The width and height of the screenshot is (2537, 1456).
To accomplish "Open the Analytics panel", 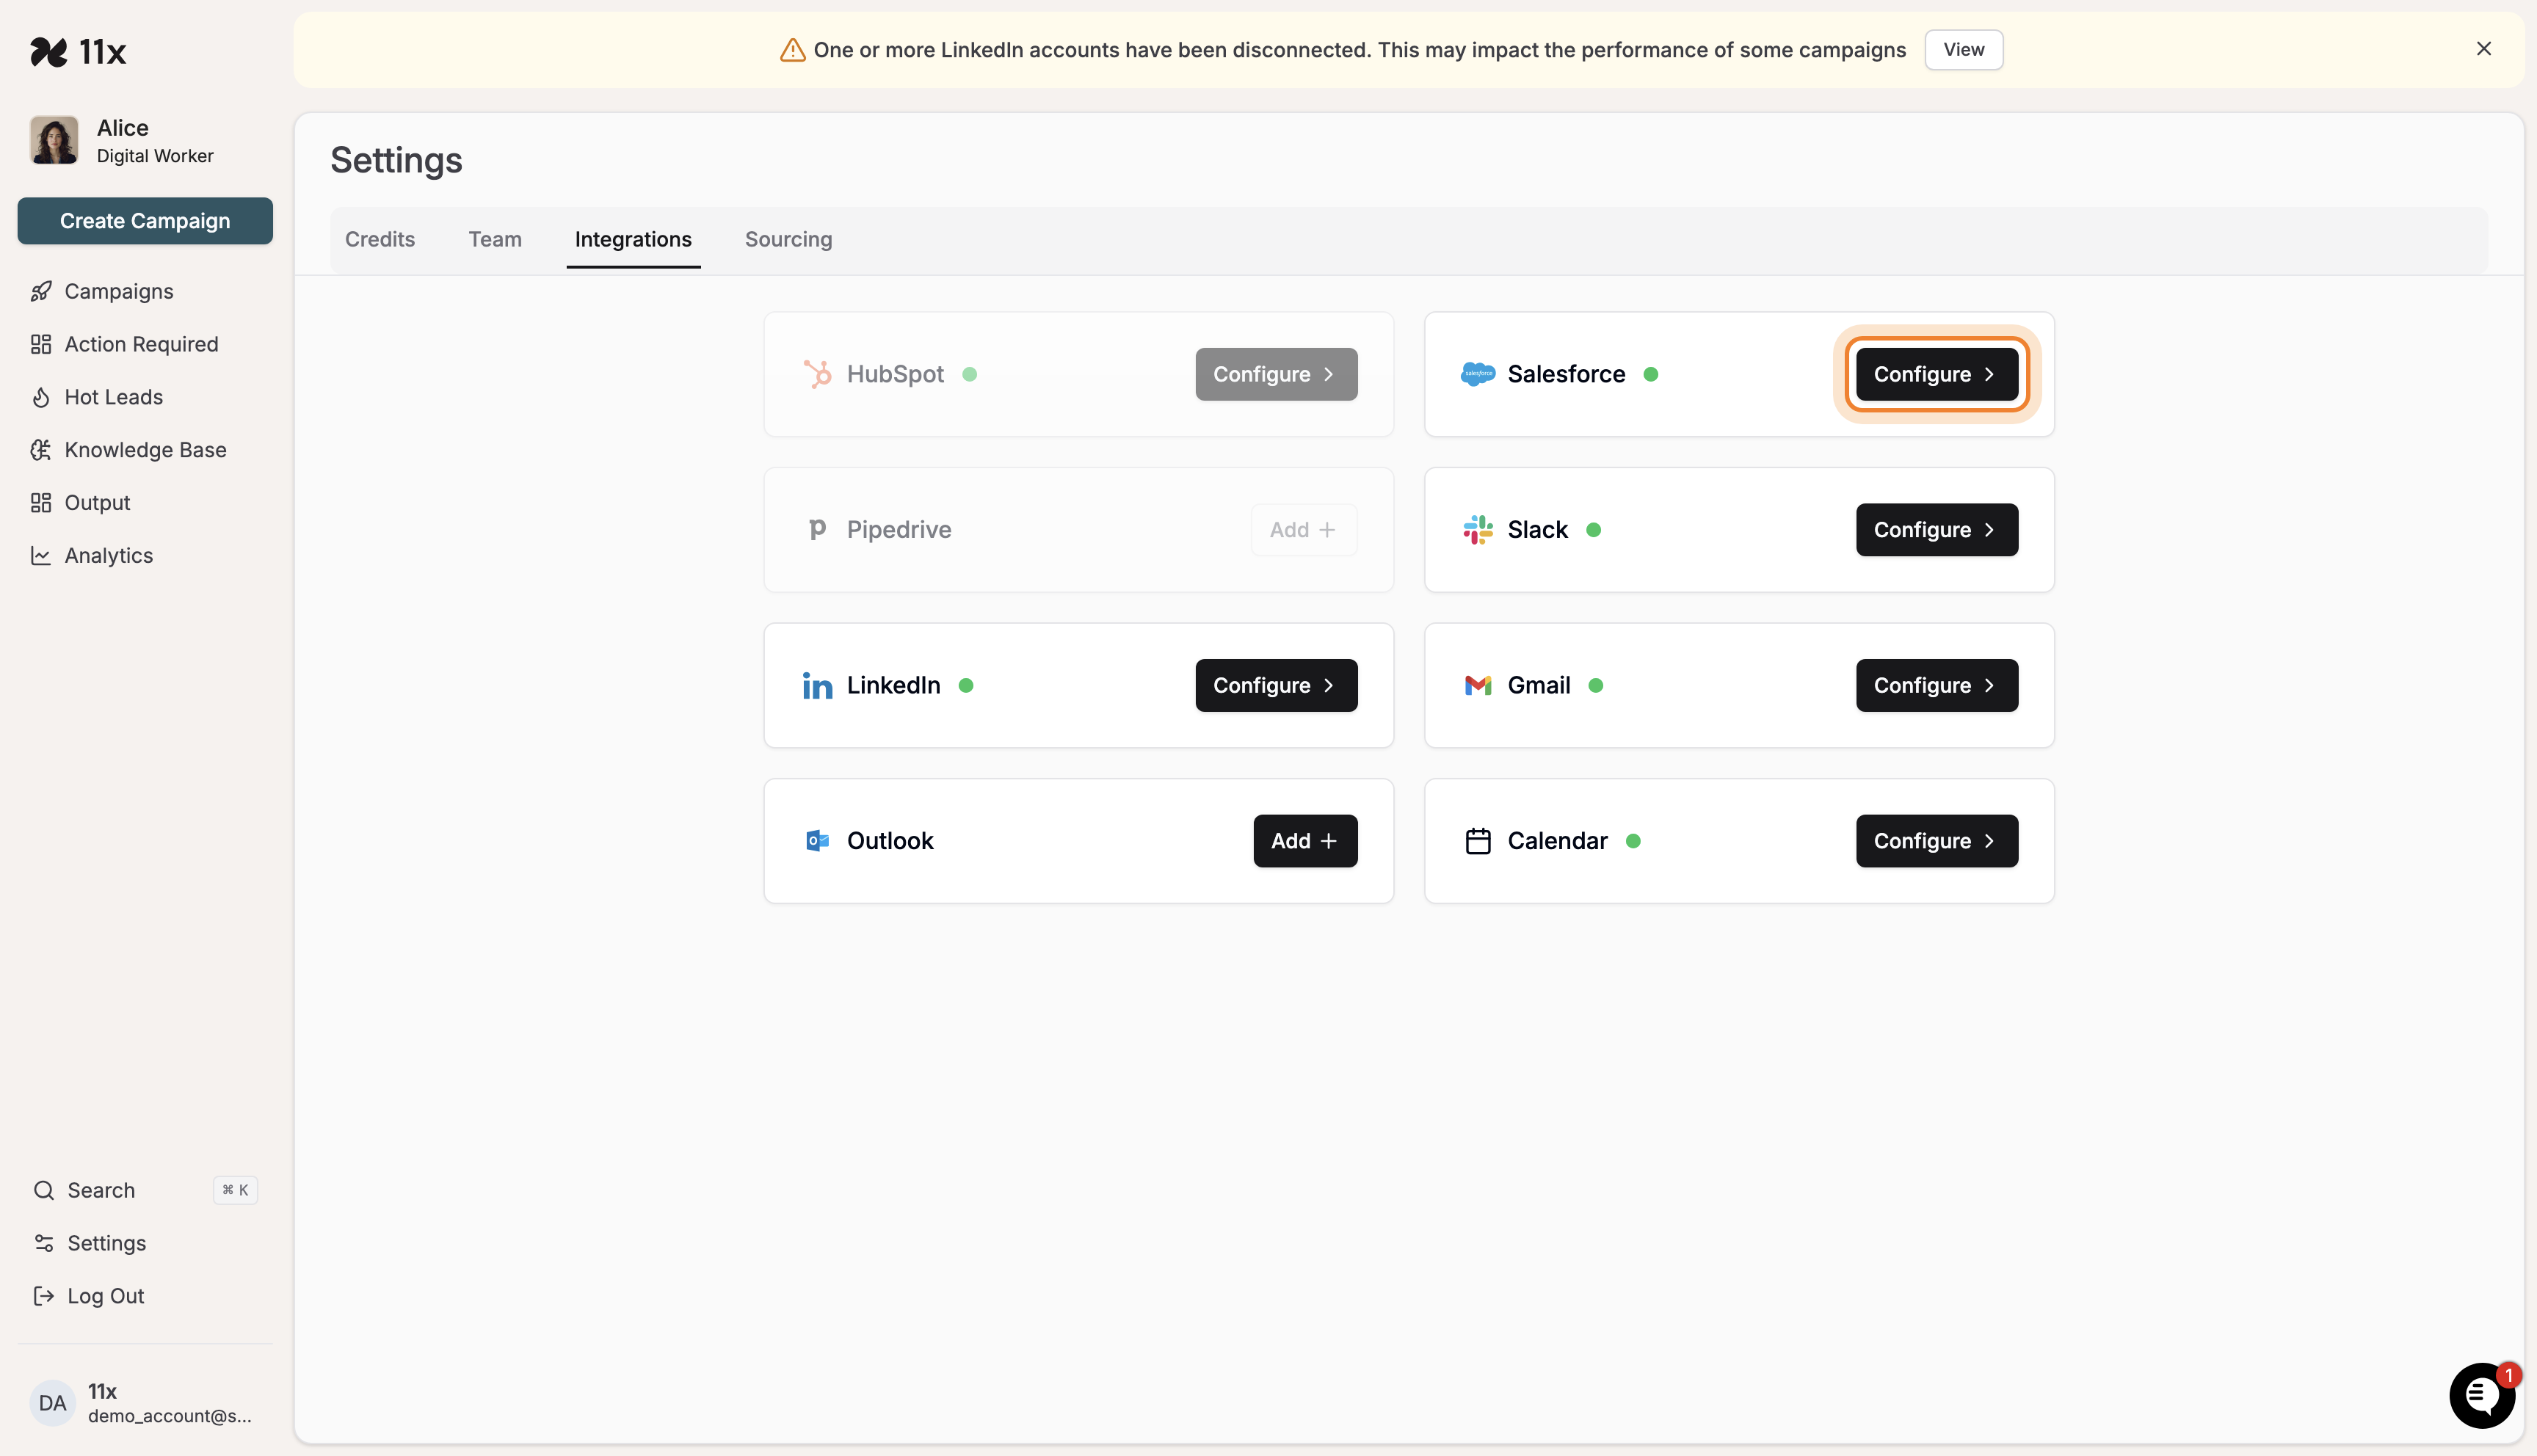I will (108, 555).
